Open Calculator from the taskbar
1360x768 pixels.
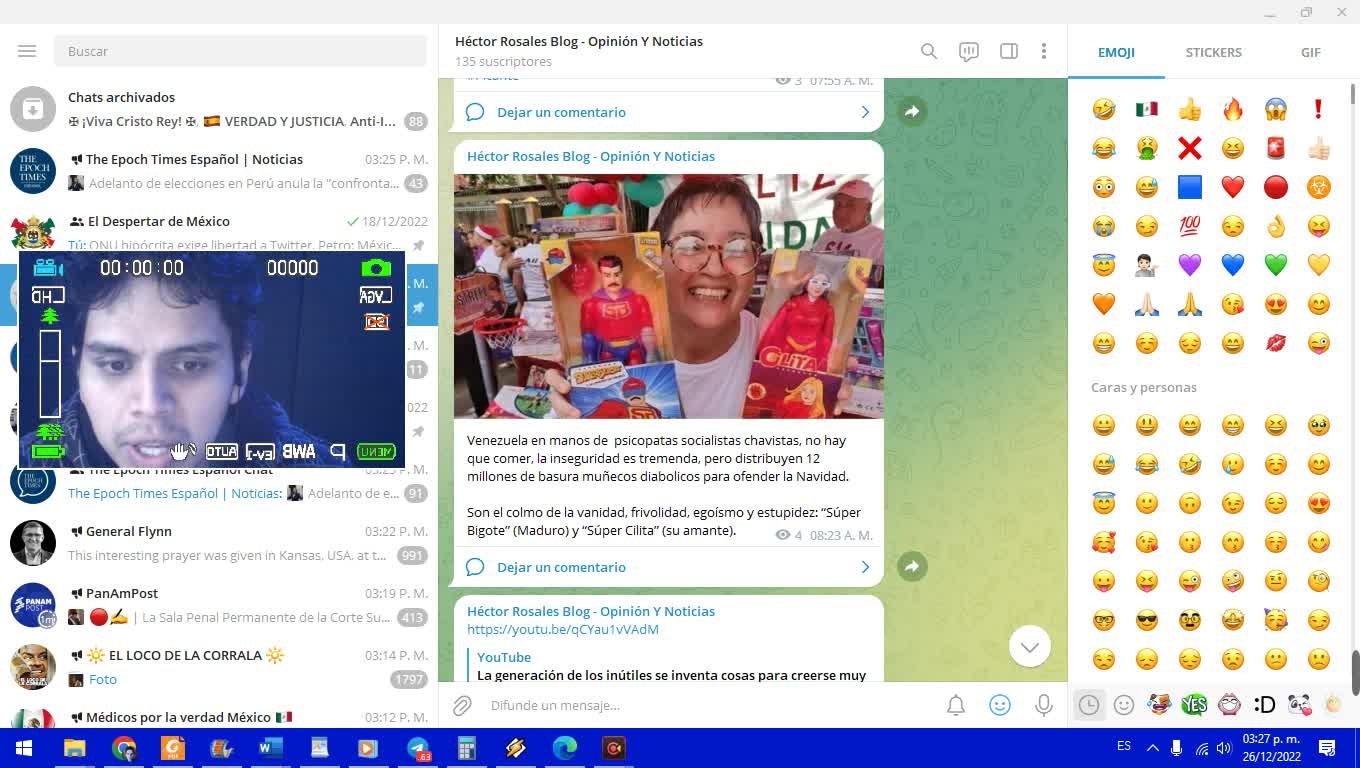(467, 748)
